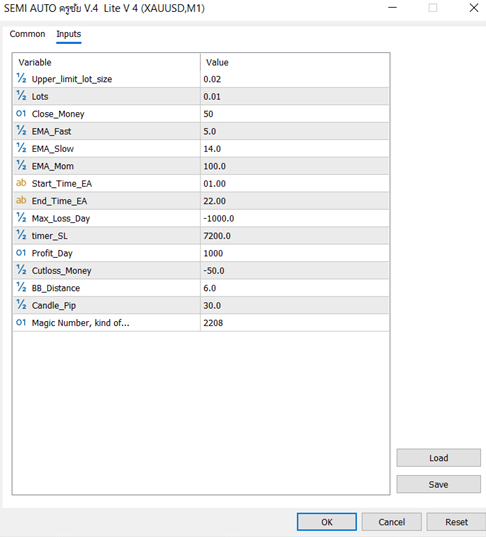
Task: Minimize the SEMI AUTO dialog window
Action: pos(392,8)
